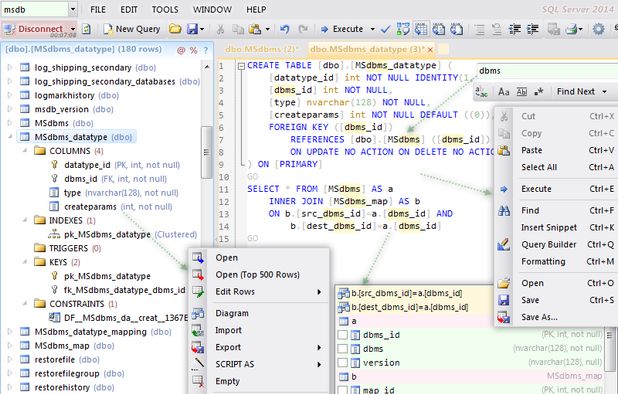Image resolution: width=618 pixels, height=394 pixels.
Task: Open the save options dropdown arrow
Action: [x=202, y=29]
